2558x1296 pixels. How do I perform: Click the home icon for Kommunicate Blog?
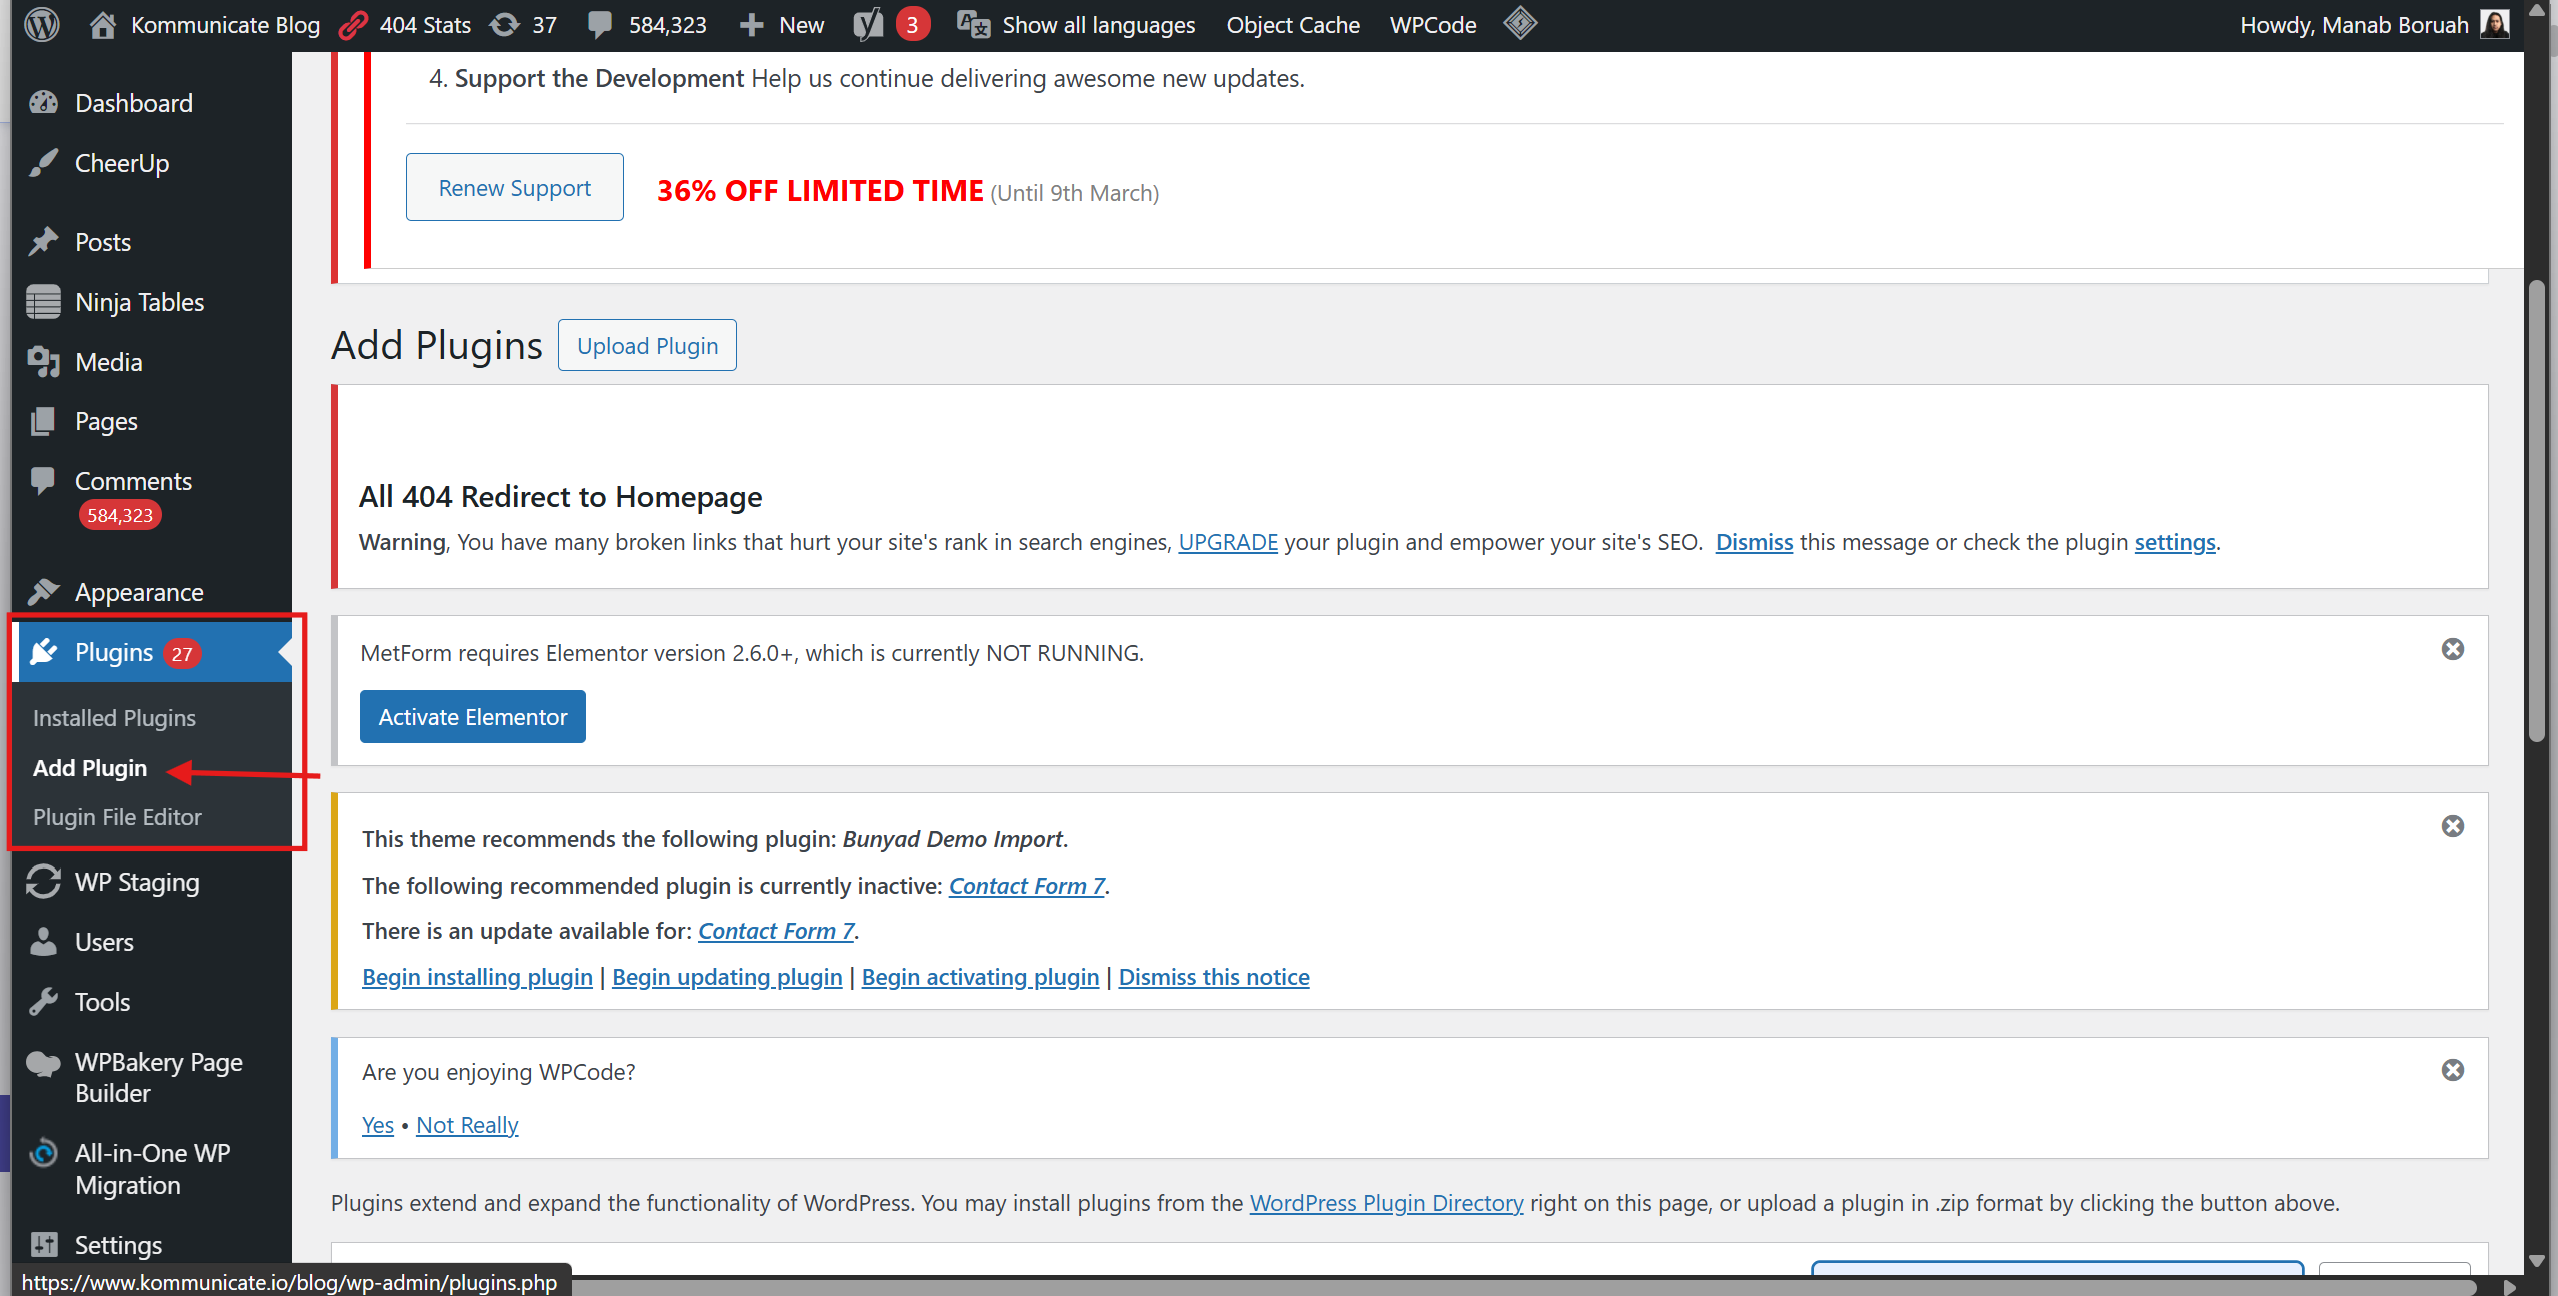(x=102, y=24)
